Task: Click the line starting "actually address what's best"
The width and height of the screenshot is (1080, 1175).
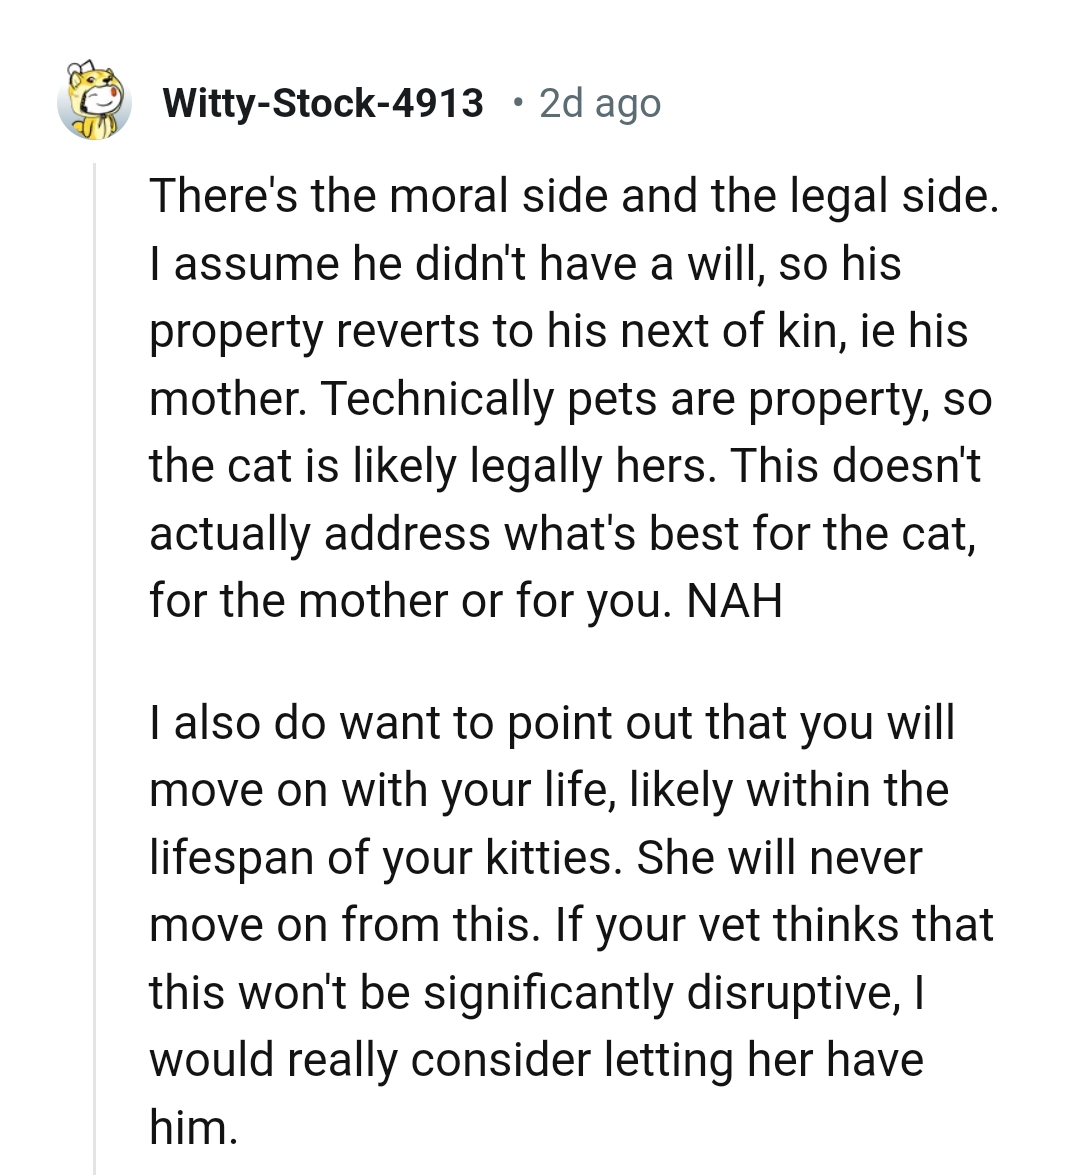Action: (561, 533)
